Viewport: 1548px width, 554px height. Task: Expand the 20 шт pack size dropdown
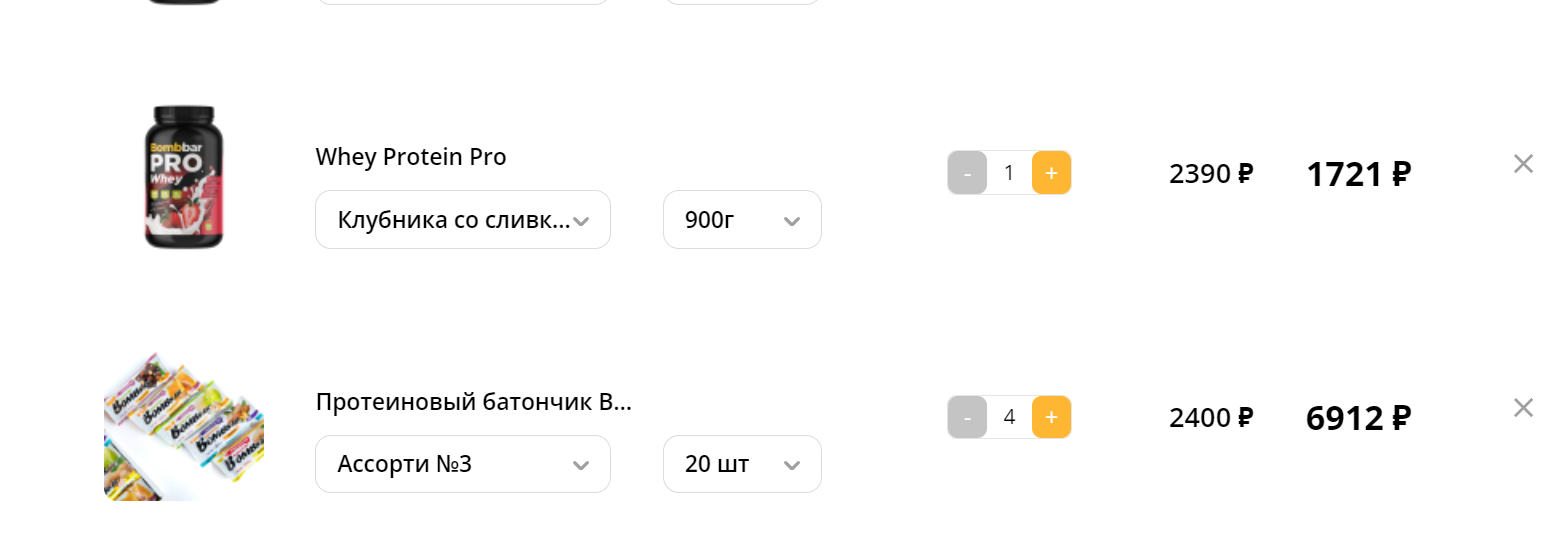click(x=741, y=464)
